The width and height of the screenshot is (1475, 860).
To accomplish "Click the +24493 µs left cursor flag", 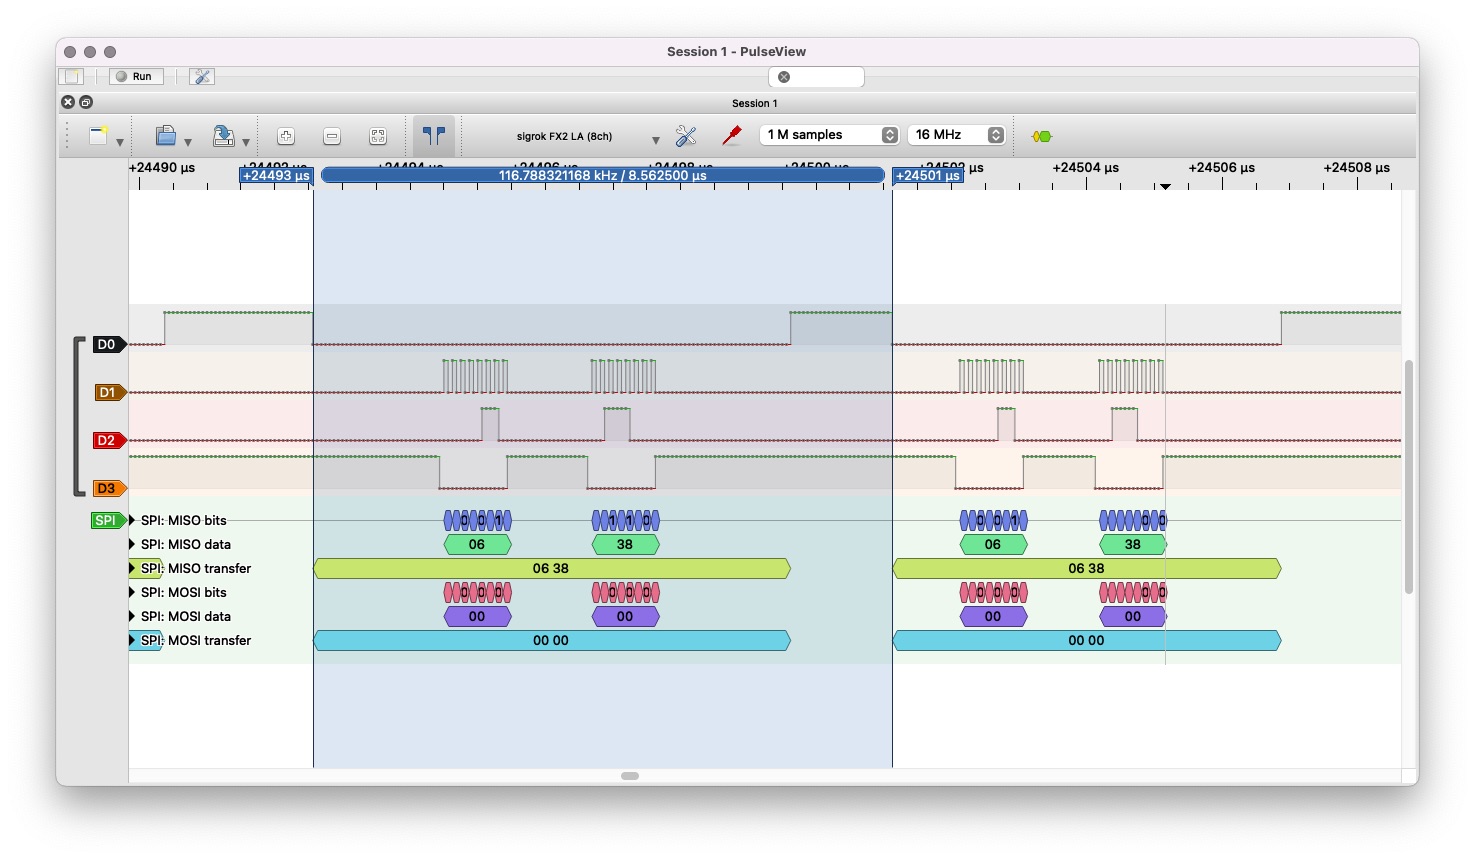I will tap(276, 176).
